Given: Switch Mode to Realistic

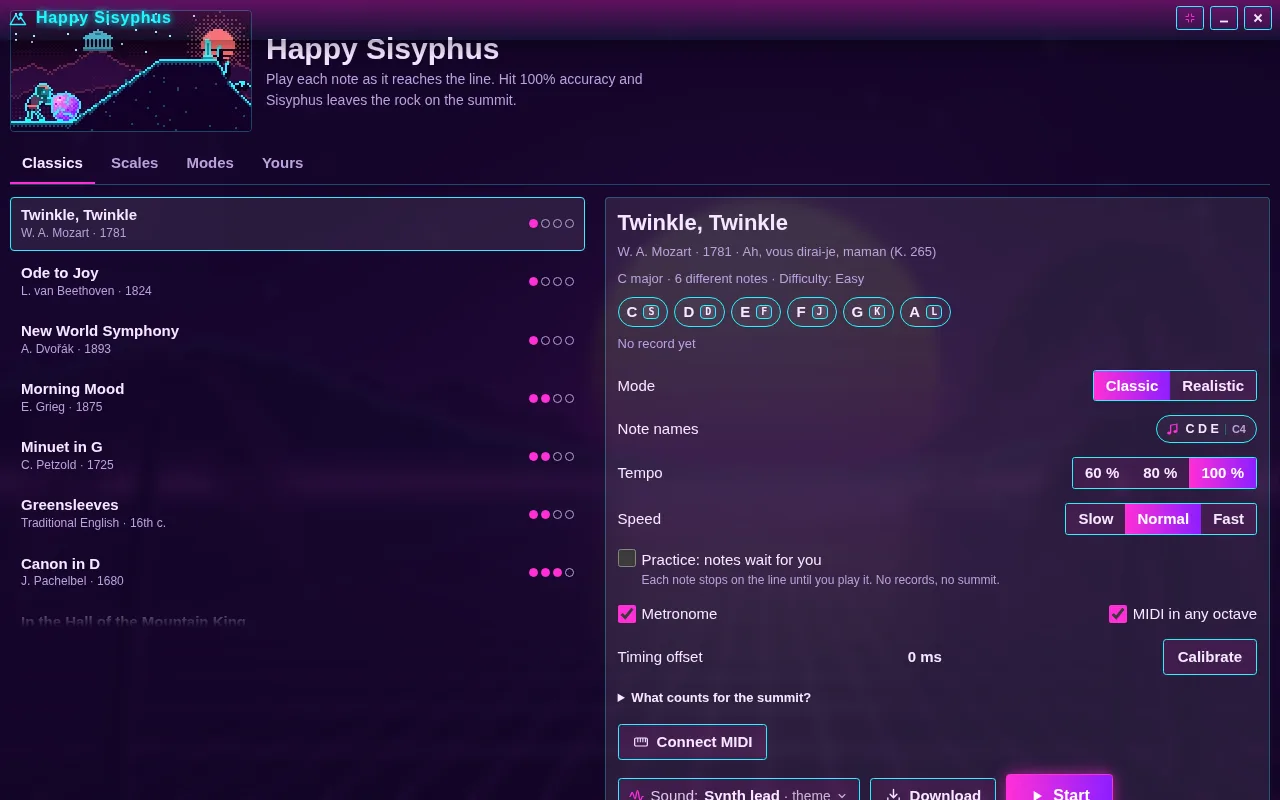Looking at the screenshot, I should point(1213,386).
